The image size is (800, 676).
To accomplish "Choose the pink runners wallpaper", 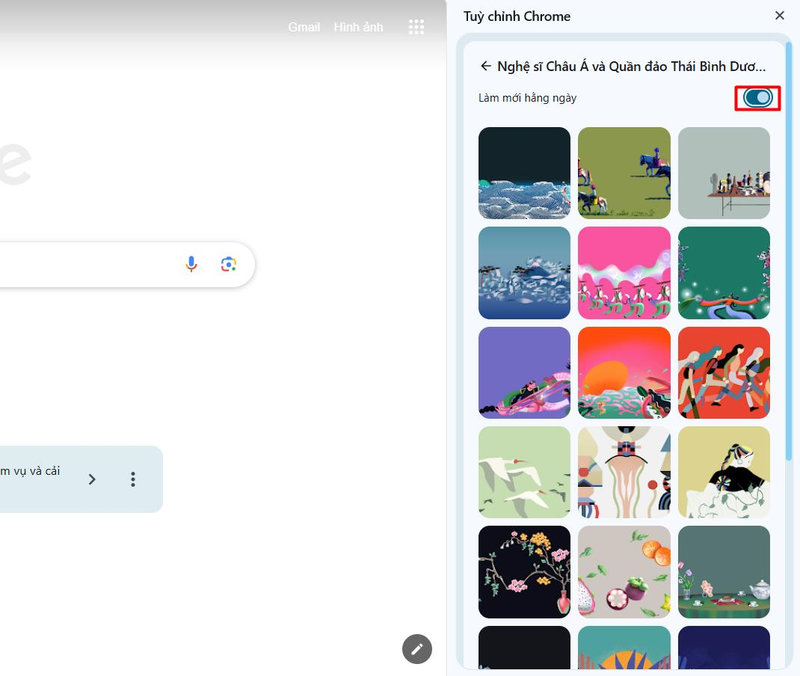I will click(624, 273).
